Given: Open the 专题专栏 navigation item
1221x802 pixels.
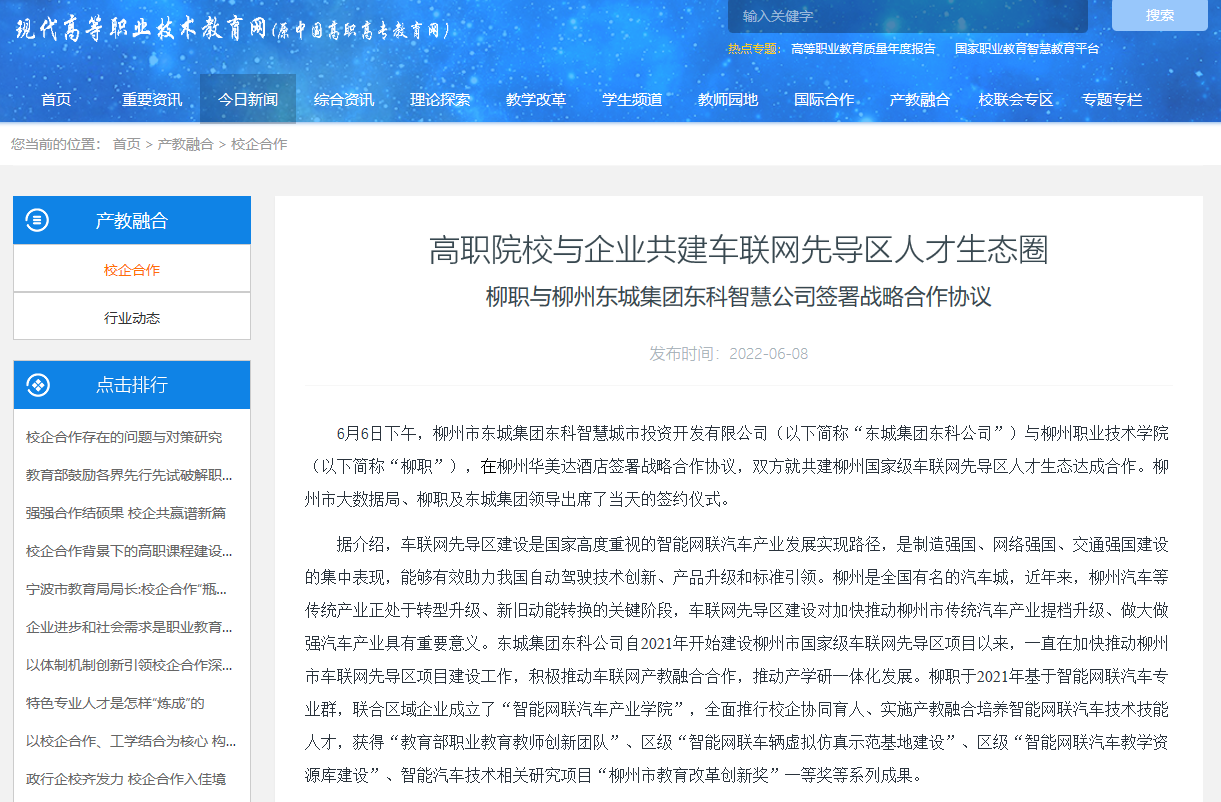Looking at the screenshot, I should coord(1111,100).
